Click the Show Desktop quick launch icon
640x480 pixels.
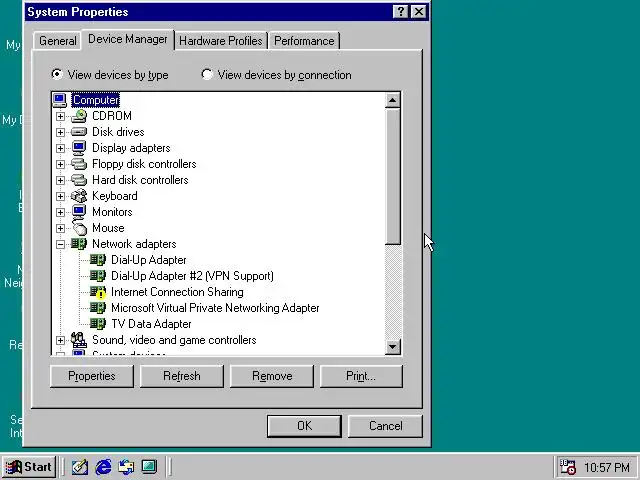click(x=80, y=467)
